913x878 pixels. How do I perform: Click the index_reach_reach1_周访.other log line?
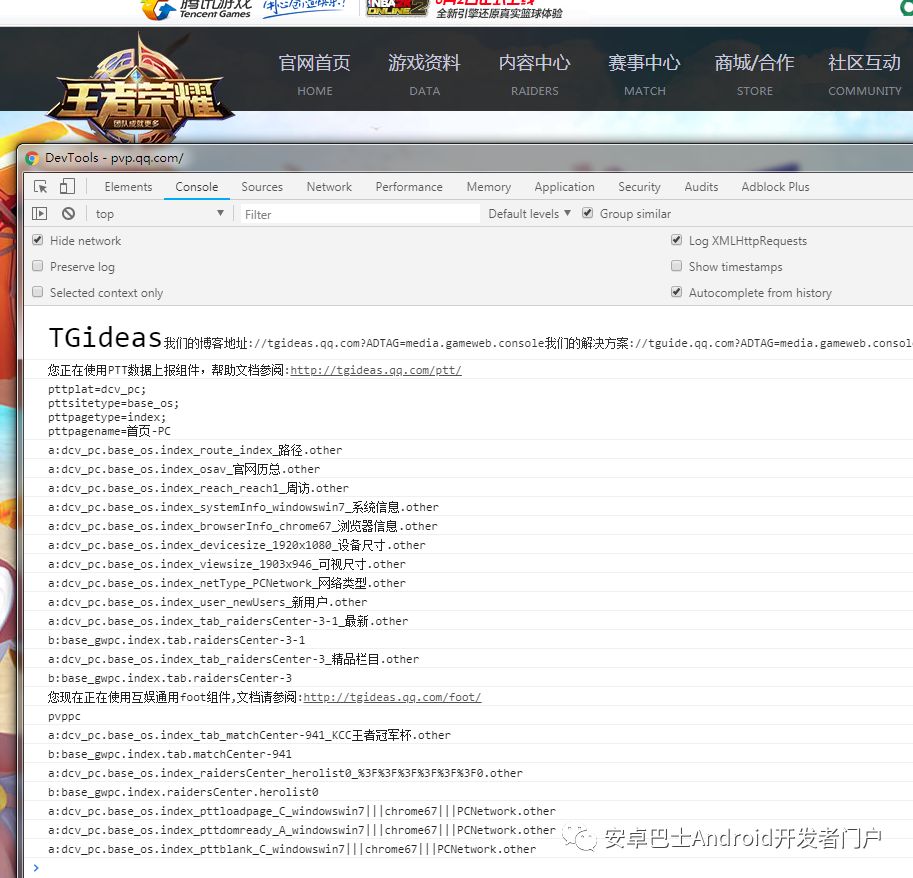(198, 488)
